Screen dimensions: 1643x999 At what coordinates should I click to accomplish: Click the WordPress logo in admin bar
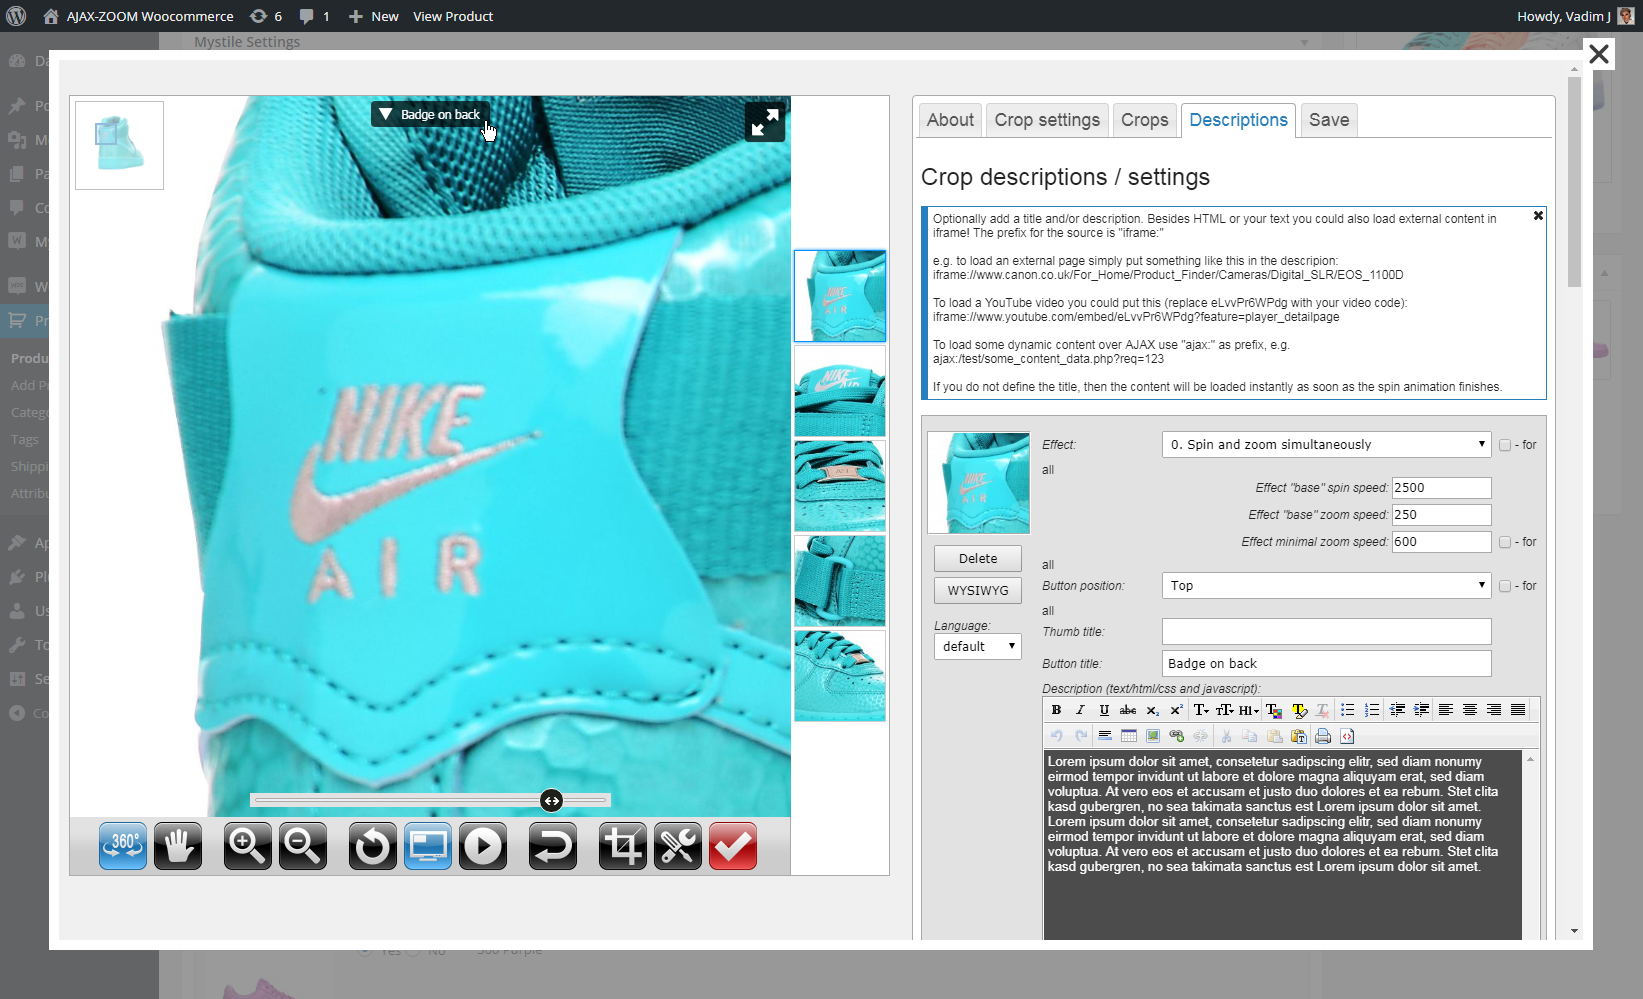pos(16,16)
